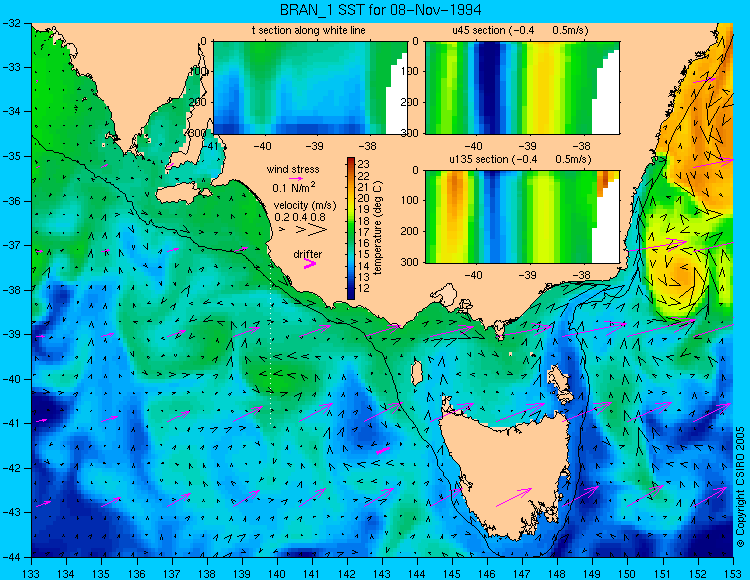Screen dimensions: 750x580
Task: Click the dark red top of temperature colorbar
Action: (351, 161)
